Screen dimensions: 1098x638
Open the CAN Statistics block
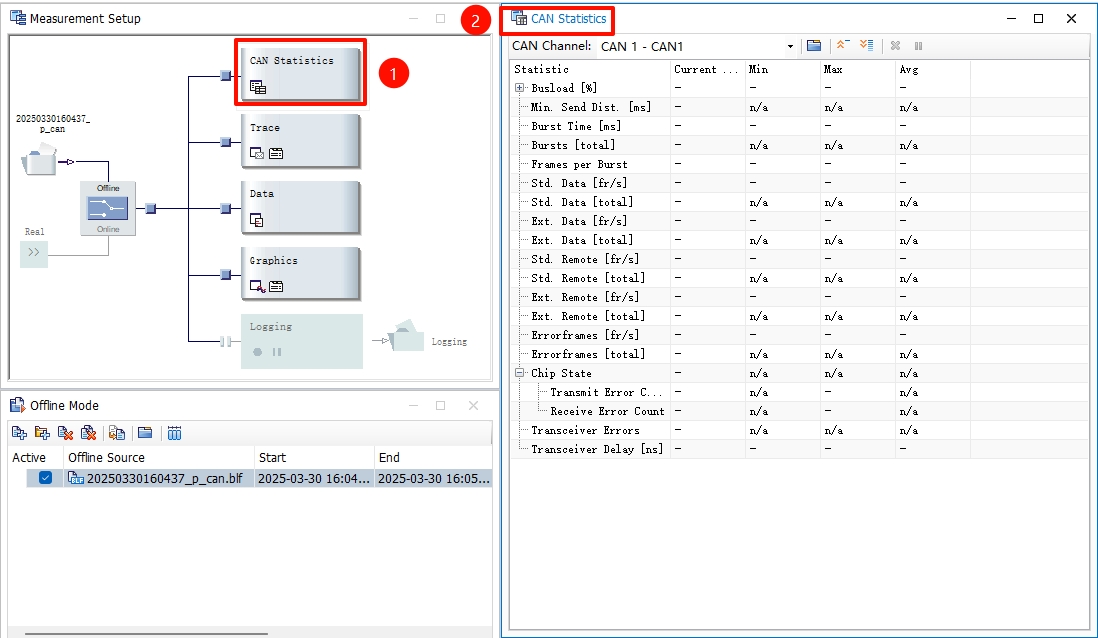pyautogui.click(x=300, y=72)
